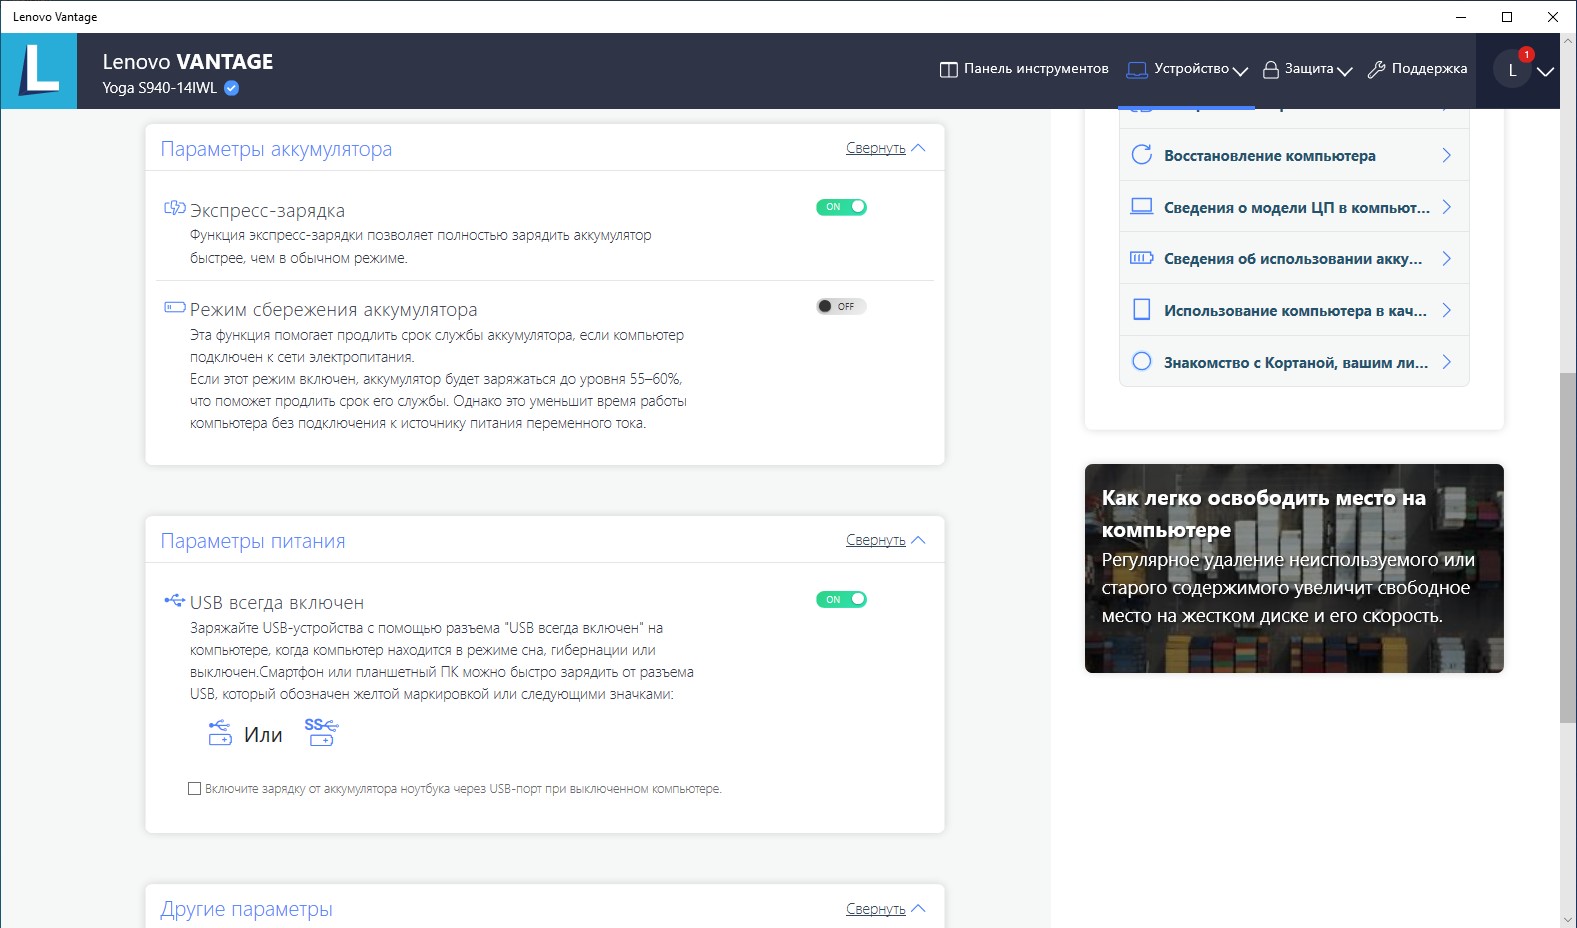Viewport: 1577px width, 928px height.
Task: Click the verified badge next to Yoga S940-14IWL
Action: 231,88
